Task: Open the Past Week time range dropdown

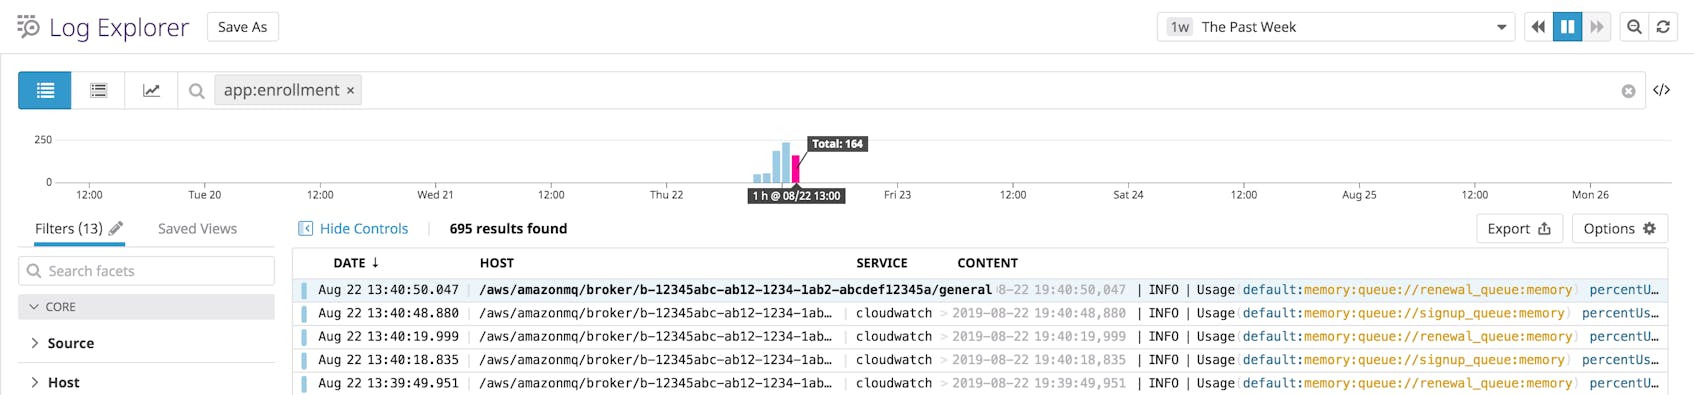Action: click(1336, 27)
